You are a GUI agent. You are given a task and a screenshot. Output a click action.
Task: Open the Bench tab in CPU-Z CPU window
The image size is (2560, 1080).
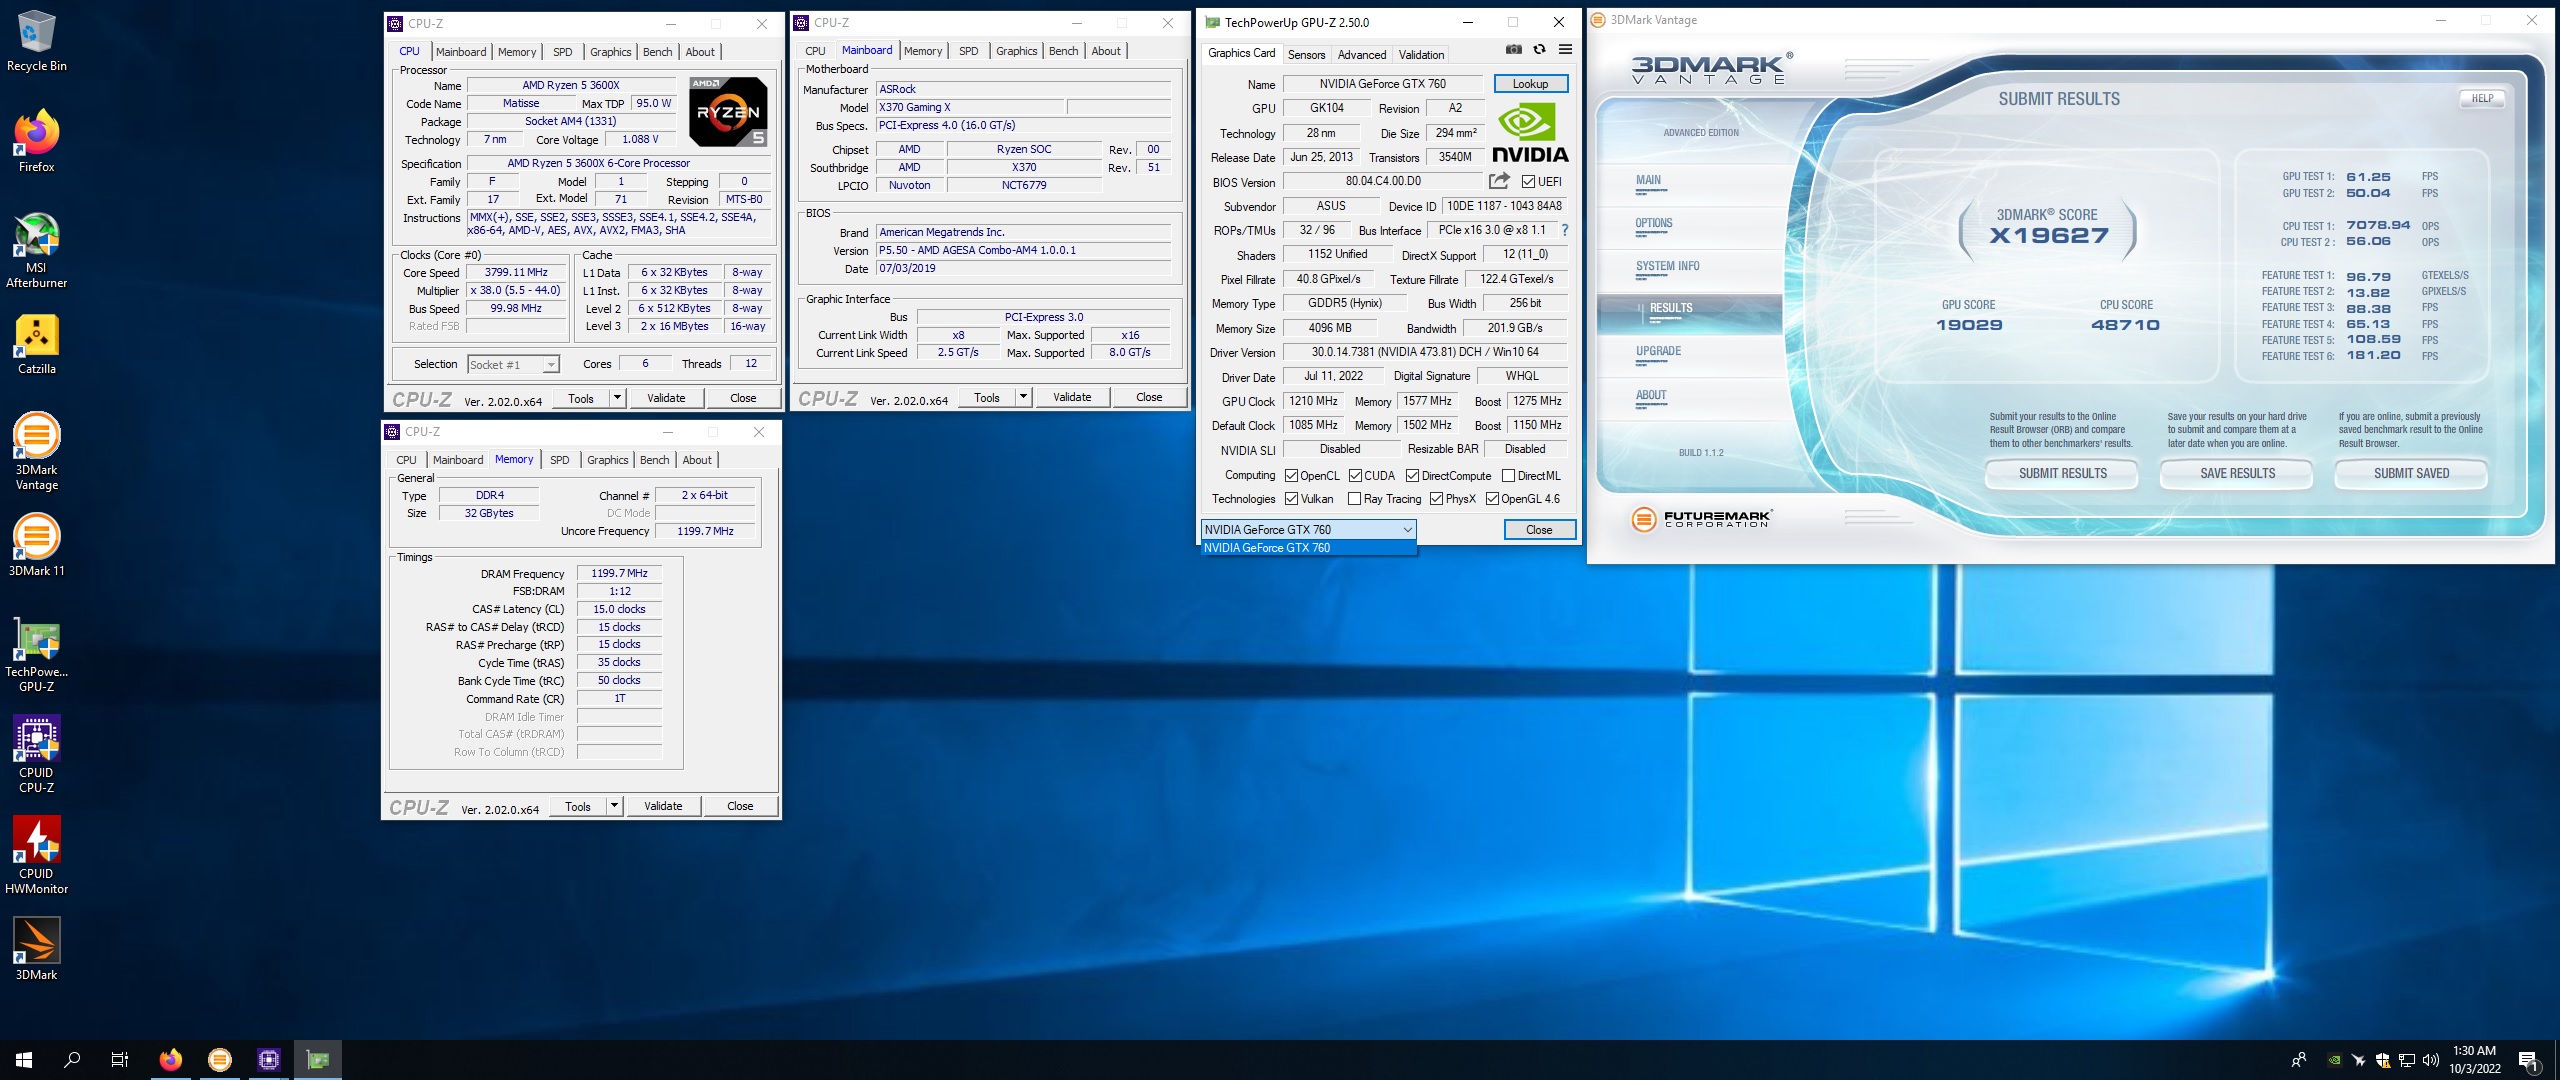pyautogui.click(x=657, y=52)
